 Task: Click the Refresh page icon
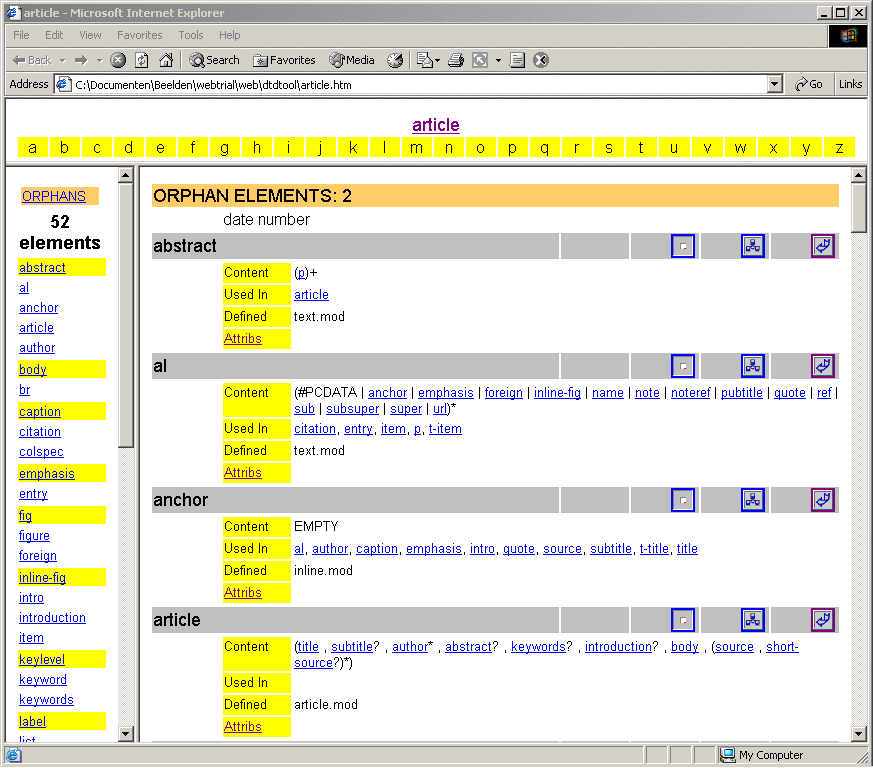[x=142, y=60]
